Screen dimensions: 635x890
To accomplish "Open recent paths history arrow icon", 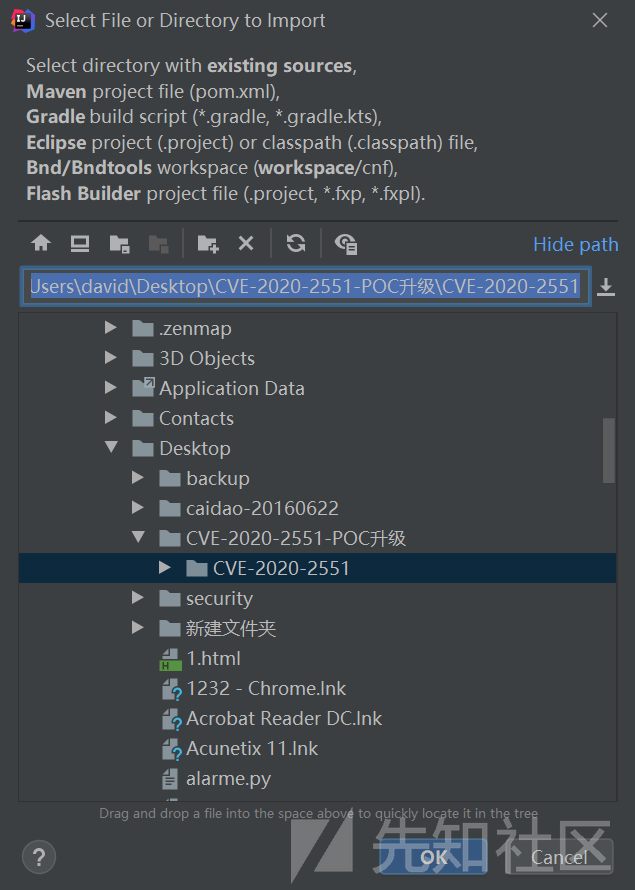I will pyautogui.click(x=606, y=287).
